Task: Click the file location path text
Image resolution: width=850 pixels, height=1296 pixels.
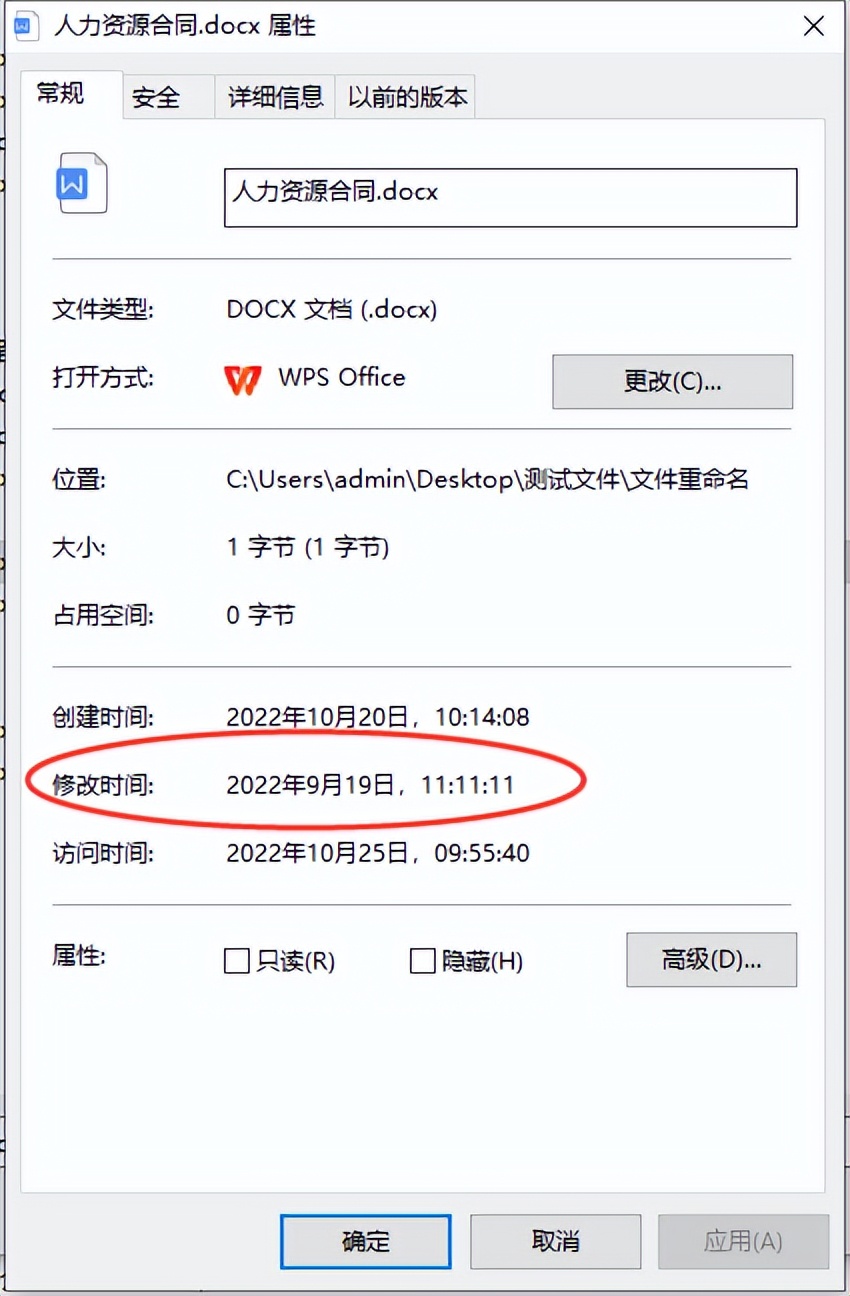Action: pos(488,480)
